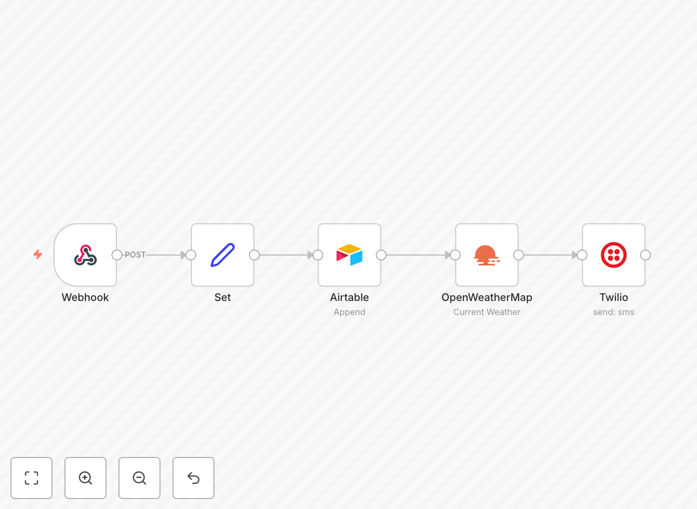Click the Twilio node output connector
This screenshot has width=697, height=509.
point(645,255)
